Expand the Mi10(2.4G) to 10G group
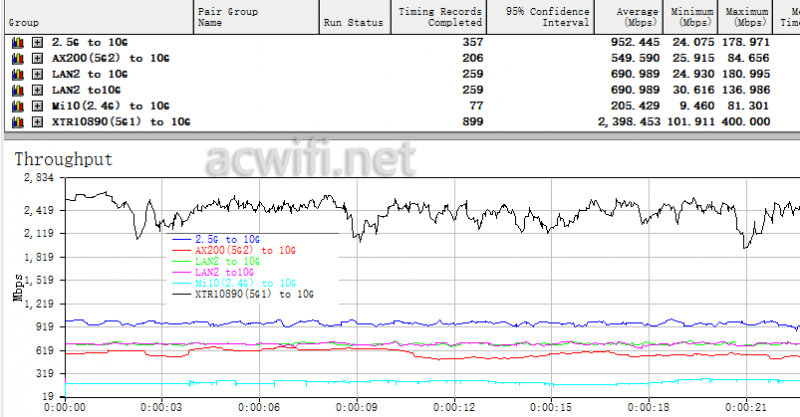 (37, 106)
